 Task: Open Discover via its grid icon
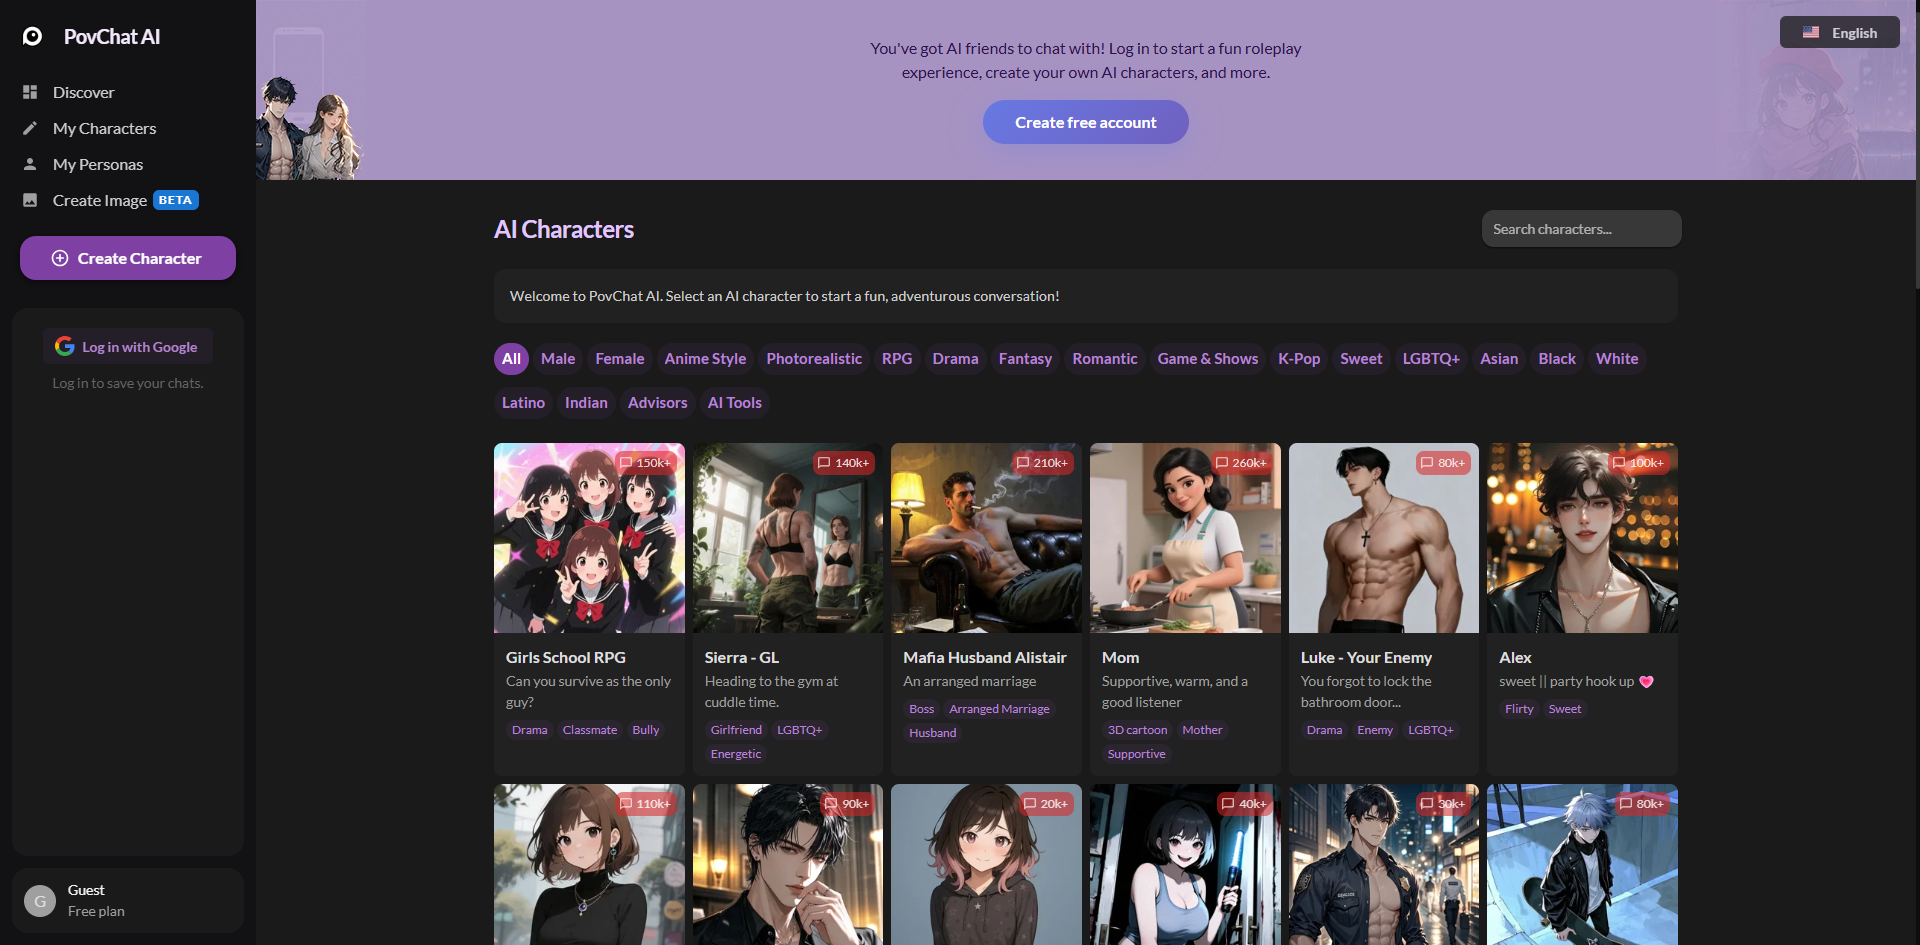(x=30, y=92)
